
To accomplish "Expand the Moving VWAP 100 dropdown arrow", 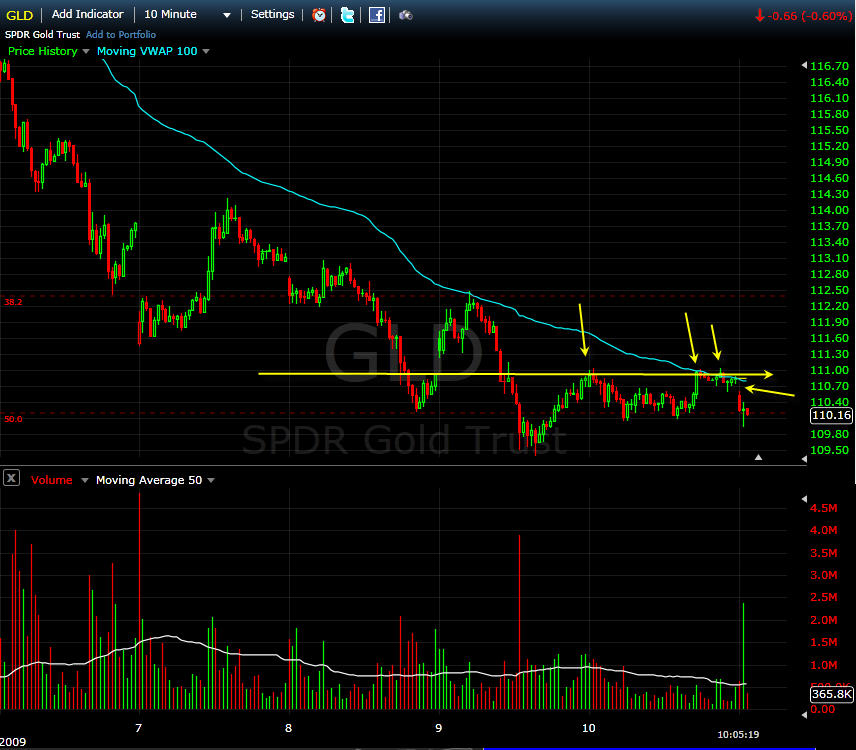I will coord(206,51).
